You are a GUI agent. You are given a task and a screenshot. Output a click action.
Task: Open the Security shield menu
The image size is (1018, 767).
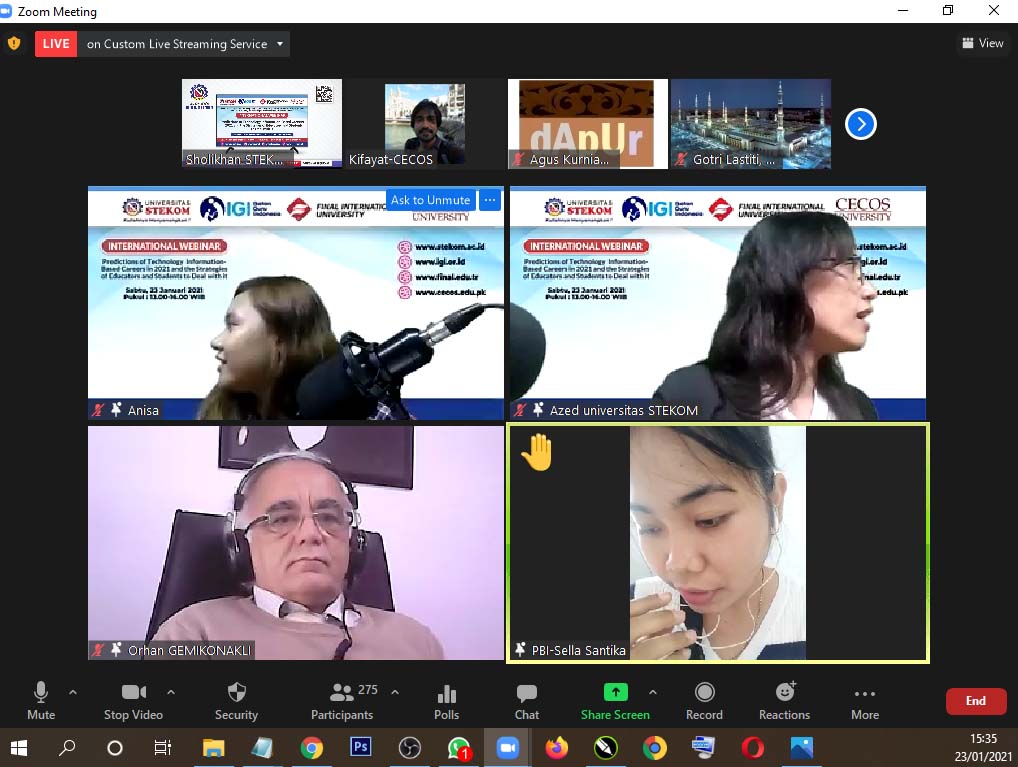click(236, 700)
